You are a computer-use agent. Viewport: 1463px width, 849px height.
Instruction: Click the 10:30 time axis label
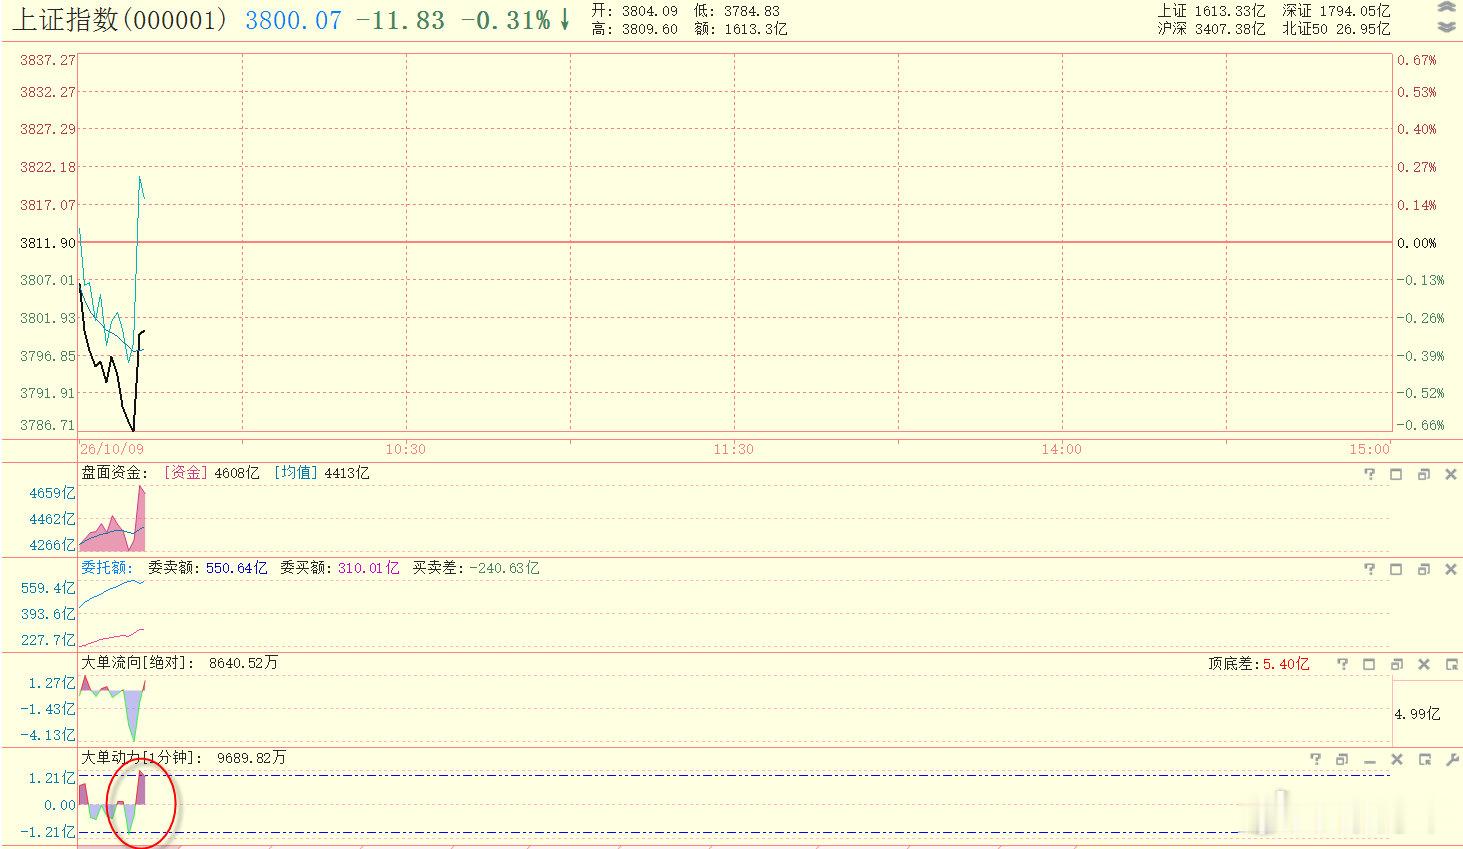405,449
